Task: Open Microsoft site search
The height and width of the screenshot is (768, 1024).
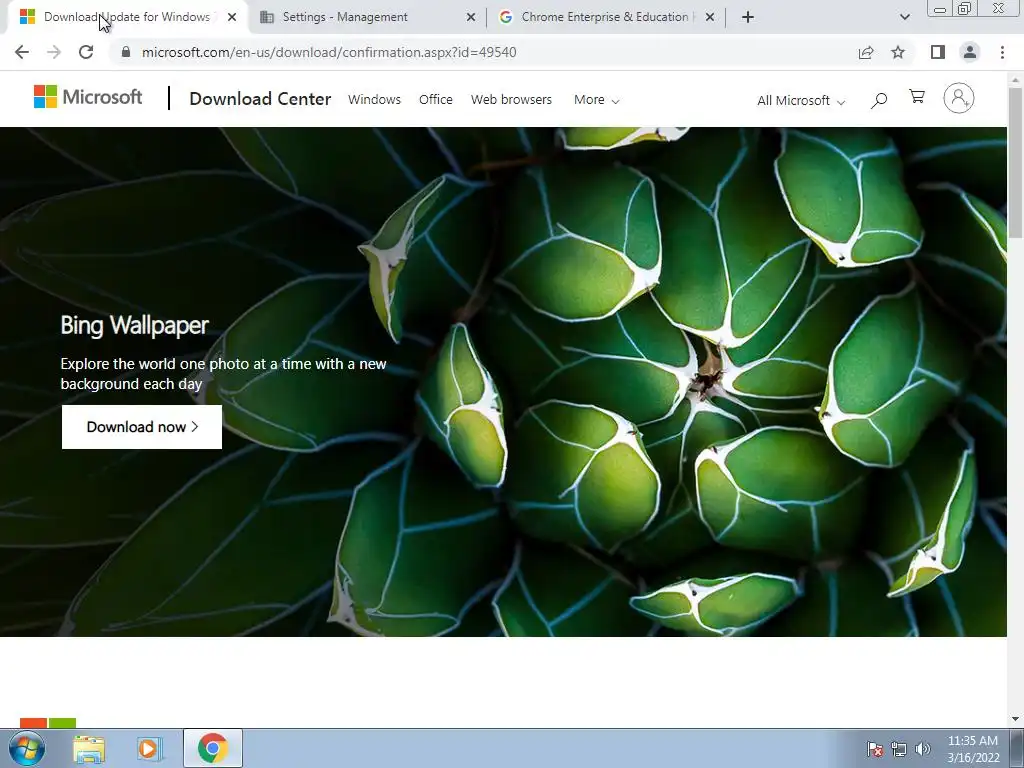Action: click(x=879, y=100)
